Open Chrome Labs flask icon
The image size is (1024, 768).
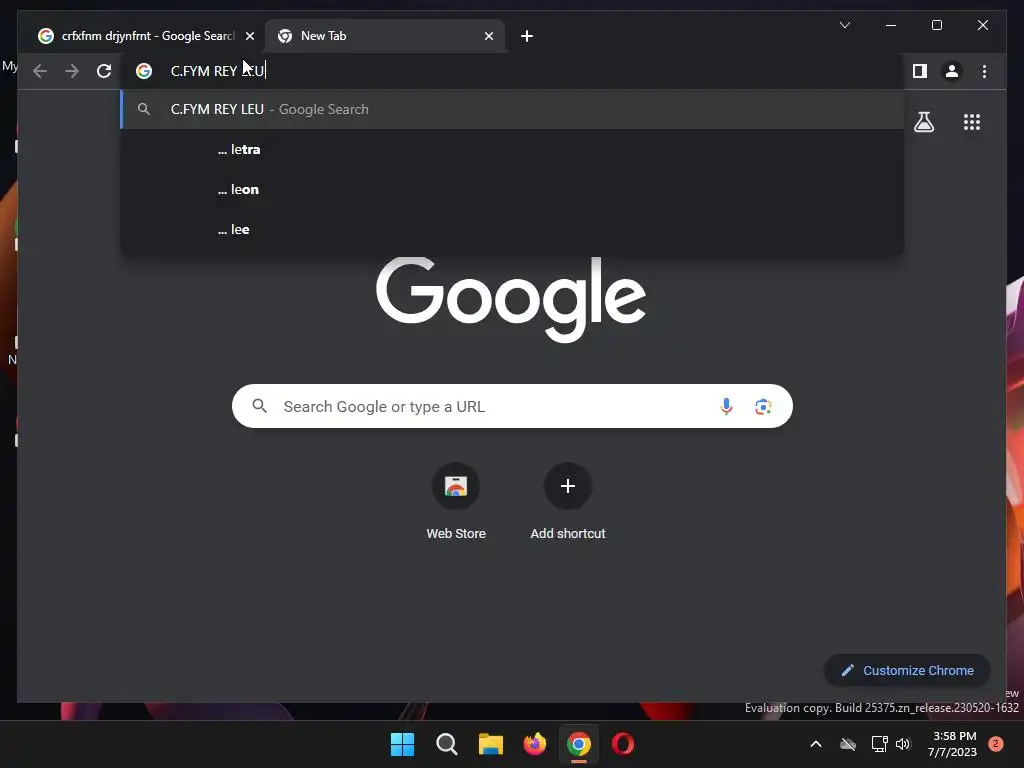click(923, 122)
